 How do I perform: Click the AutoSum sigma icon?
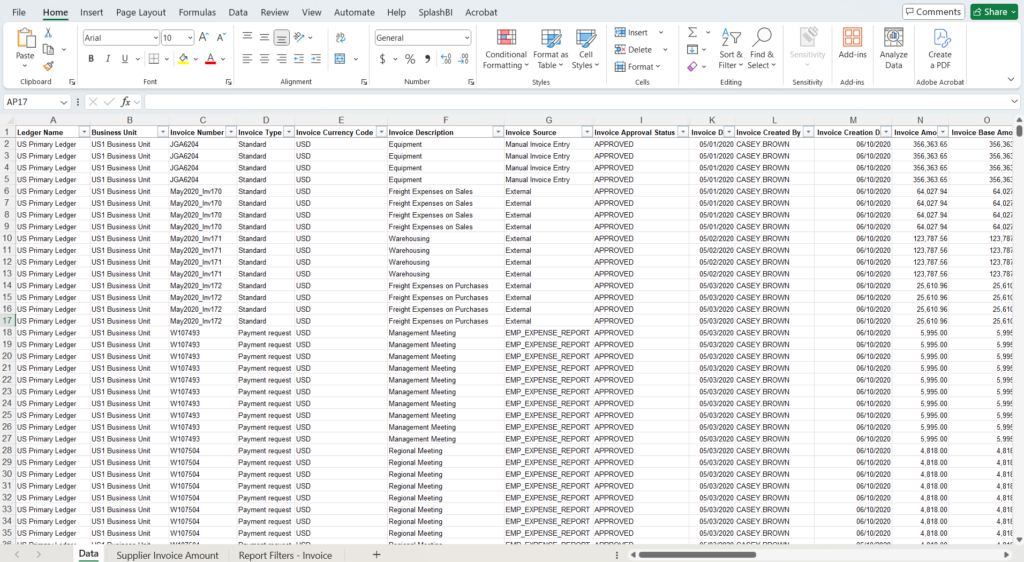point(692,33)
